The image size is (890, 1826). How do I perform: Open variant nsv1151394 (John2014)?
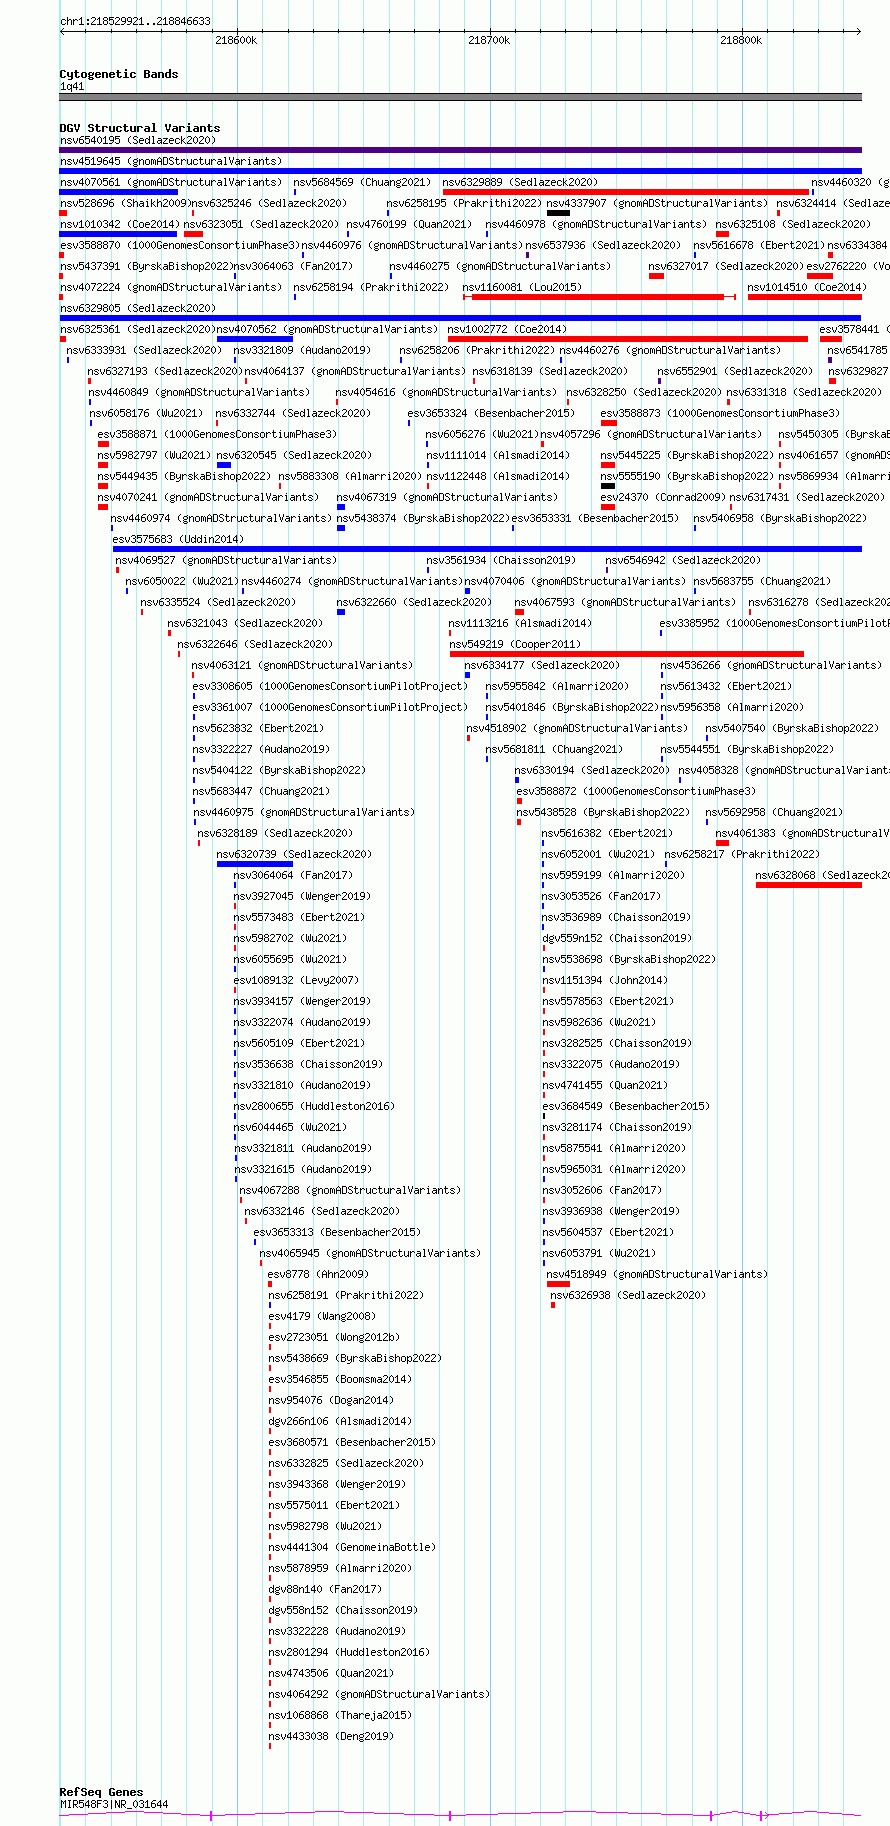point(605,980)
